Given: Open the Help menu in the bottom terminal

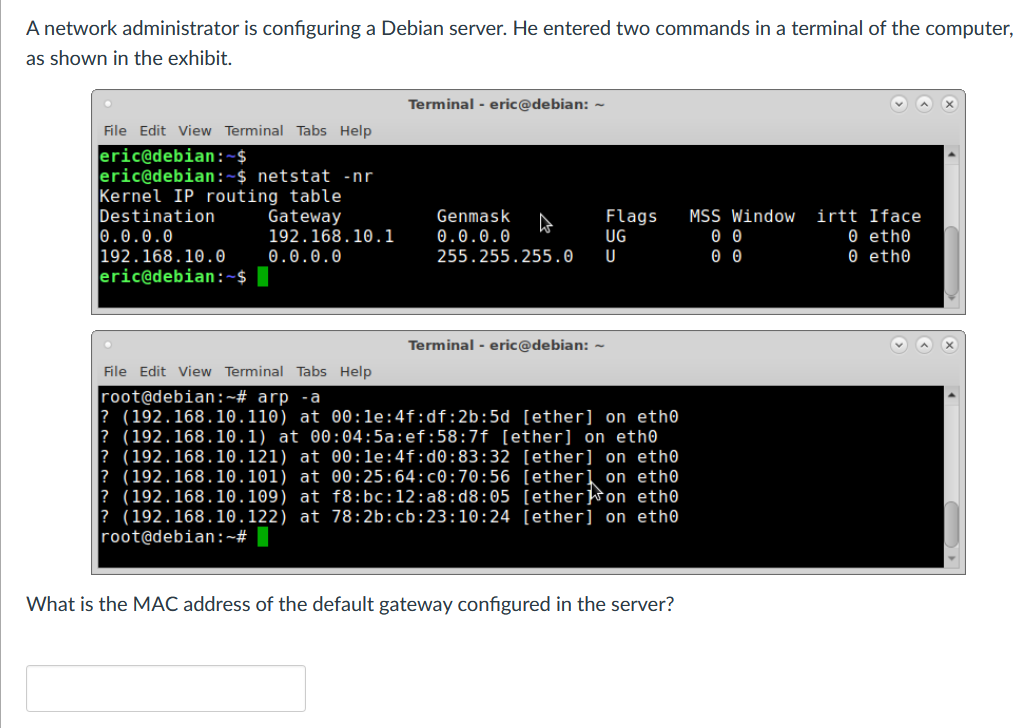Looking at the screenshot, I should (x=355, y=371).
